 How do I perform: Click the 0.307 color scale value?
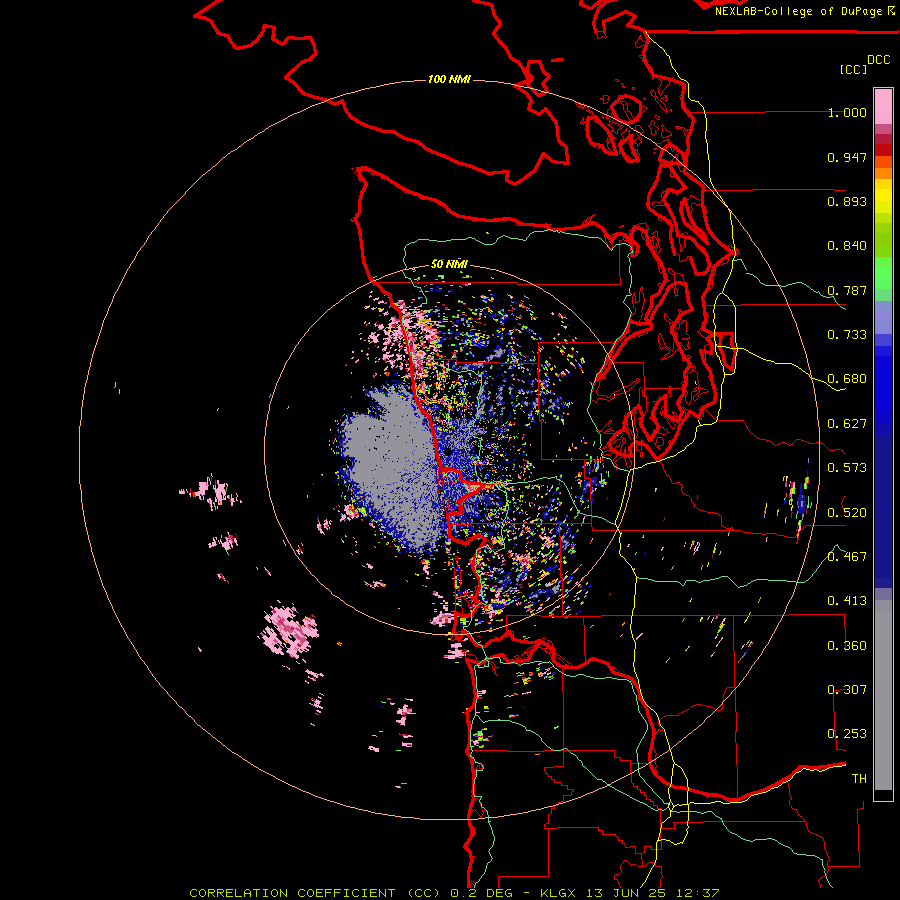click(x=847, y=690)
